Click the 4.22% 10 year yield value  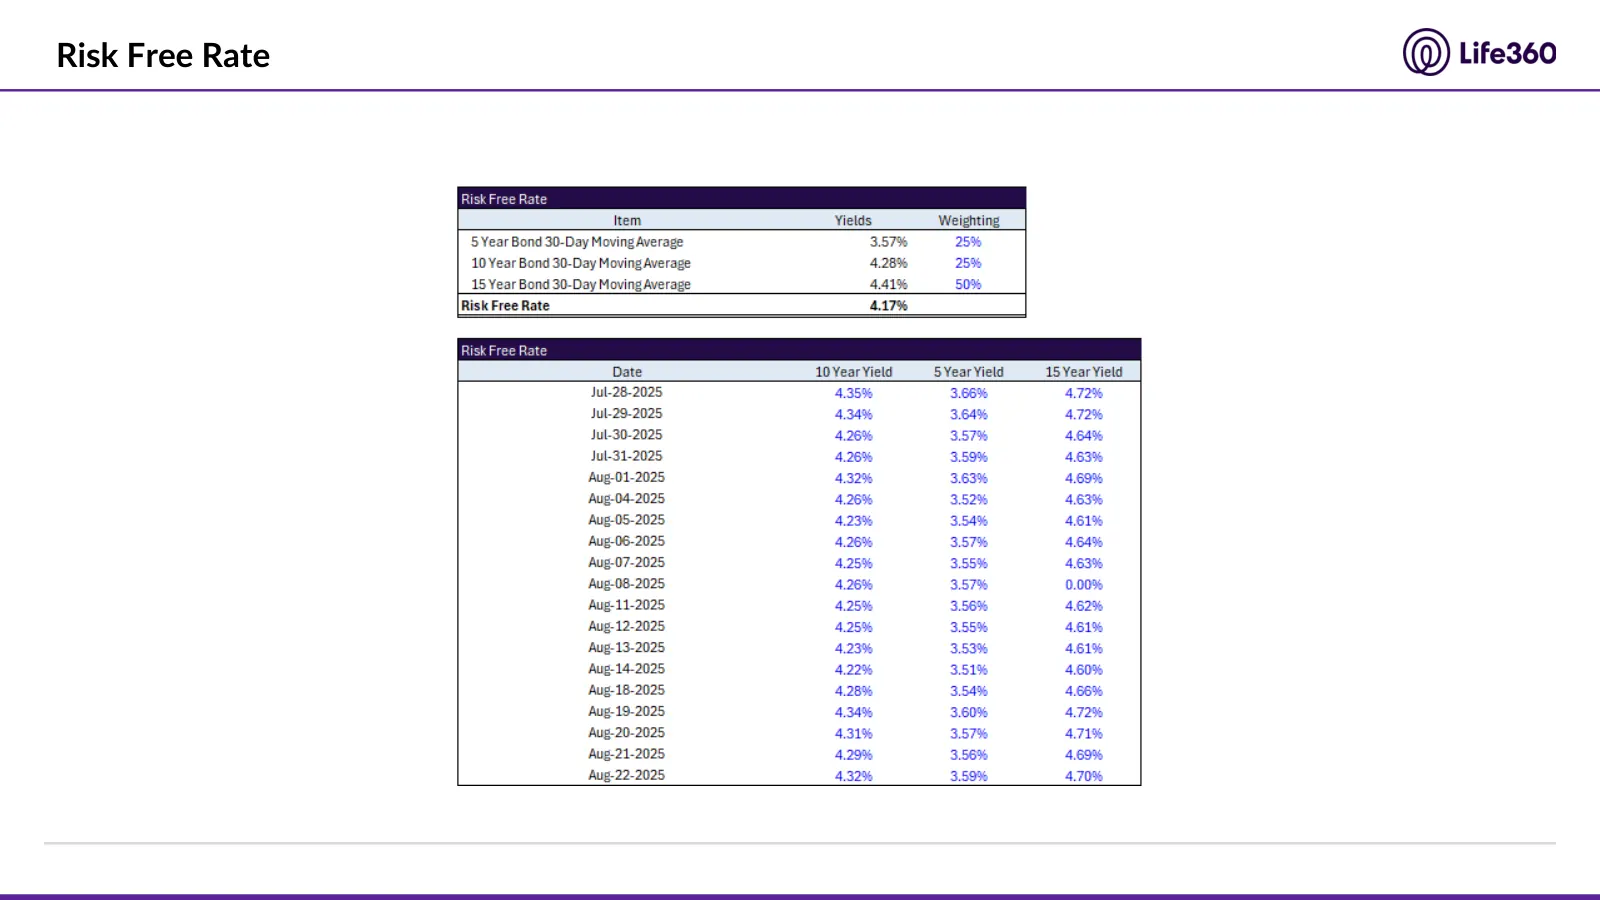click(853, 670)
